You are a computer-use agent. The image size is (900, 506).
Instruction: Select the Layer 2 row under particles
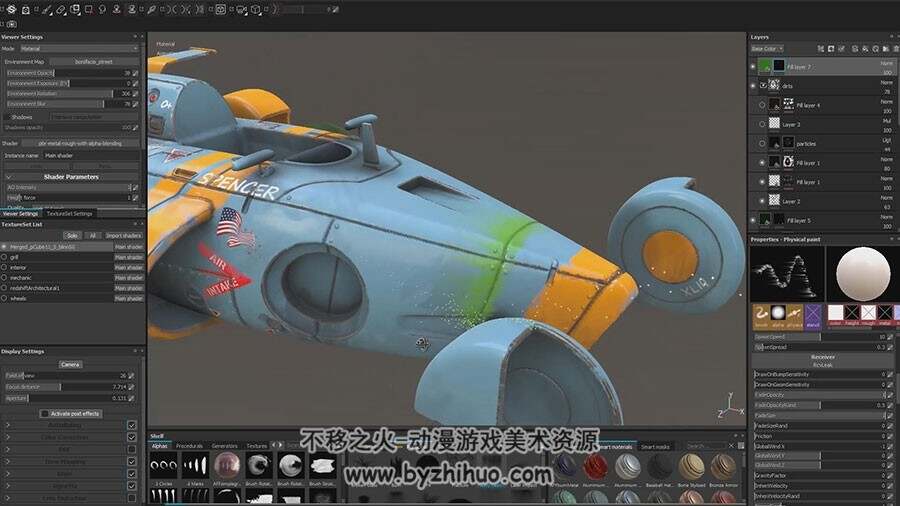(824, 201)
